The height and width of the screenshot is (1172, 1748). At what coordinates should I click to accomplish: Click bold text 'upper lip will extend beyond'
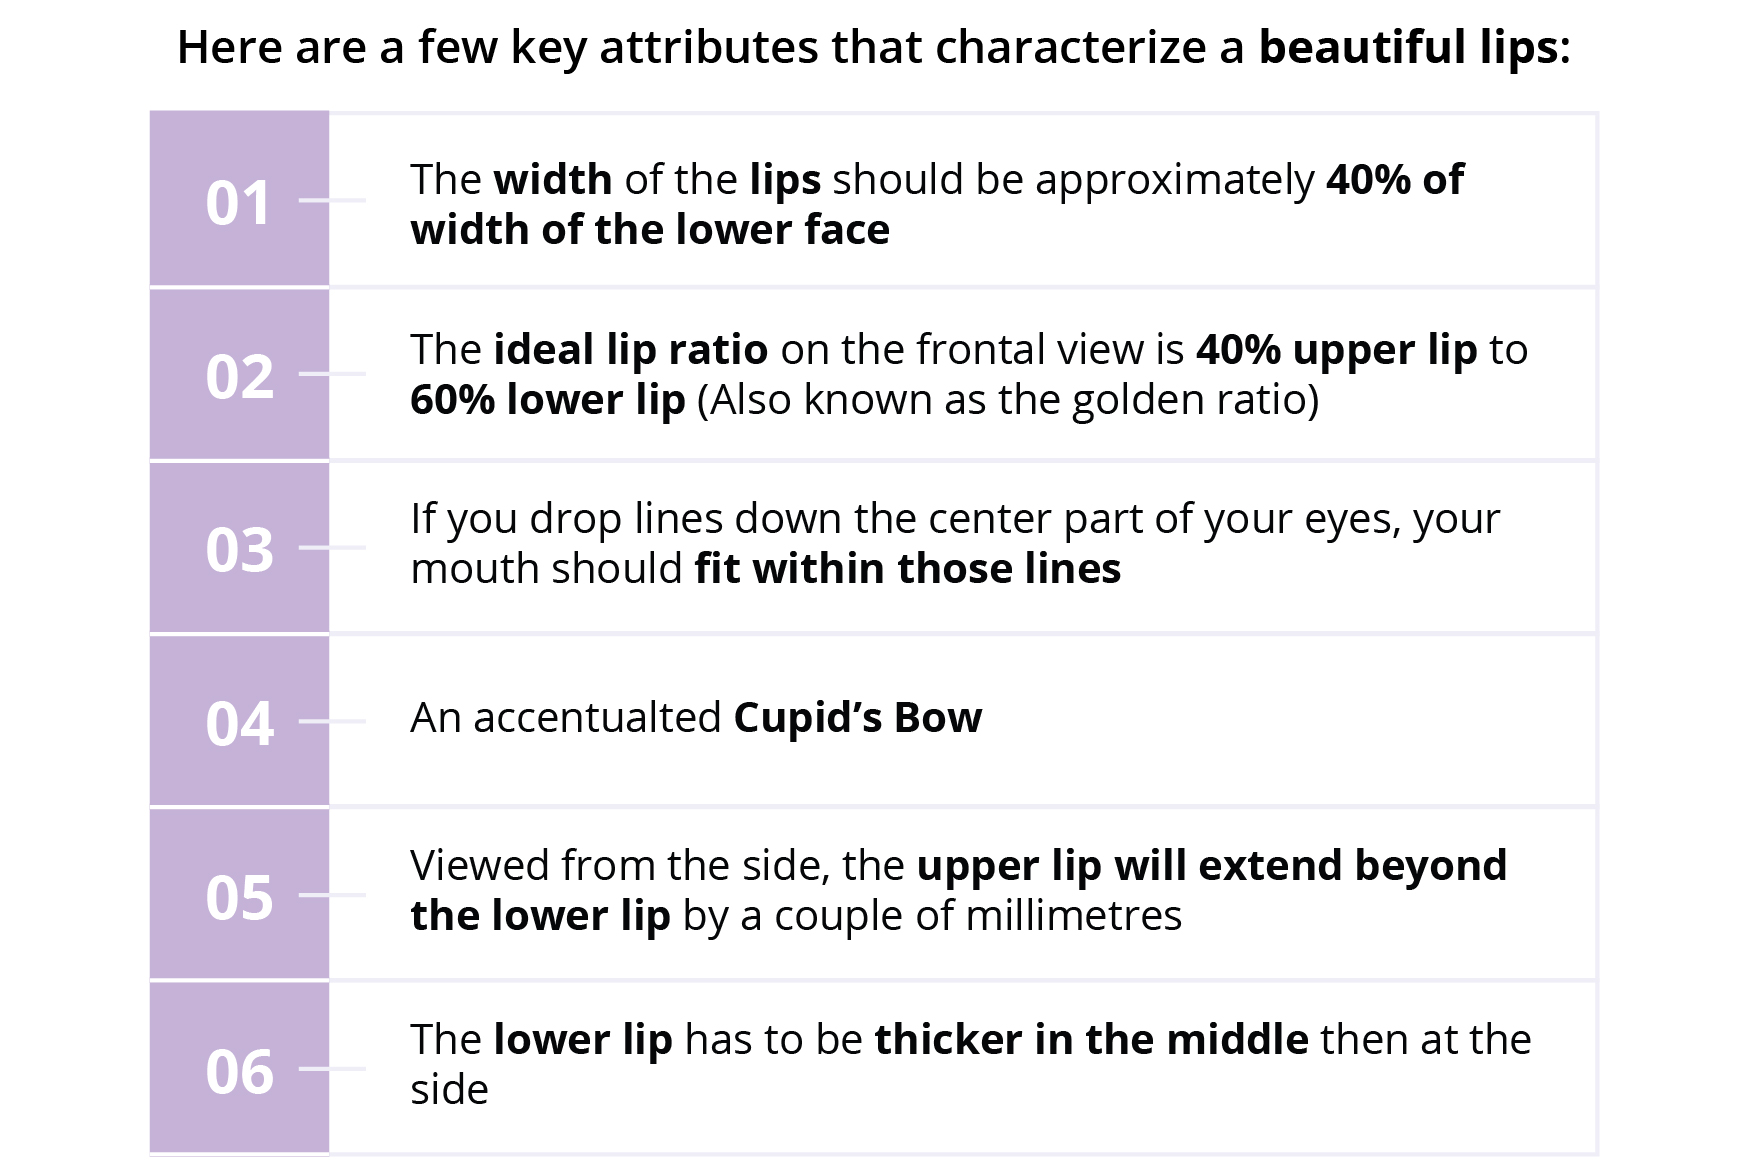pos(1212,866)
